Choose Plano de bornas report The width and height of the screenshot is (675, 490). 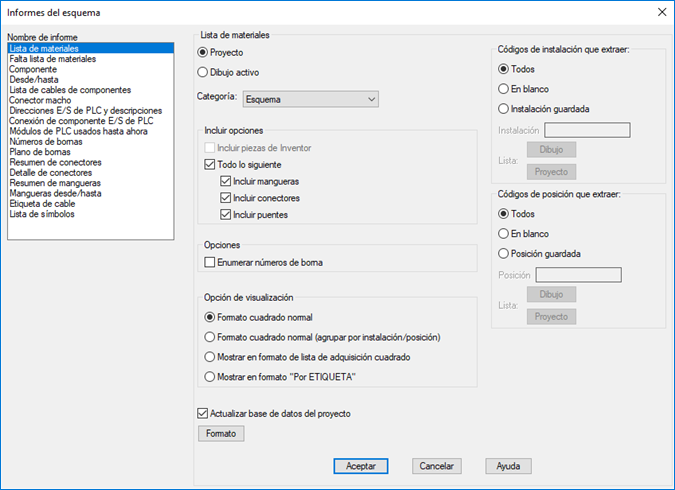point(41,152)
